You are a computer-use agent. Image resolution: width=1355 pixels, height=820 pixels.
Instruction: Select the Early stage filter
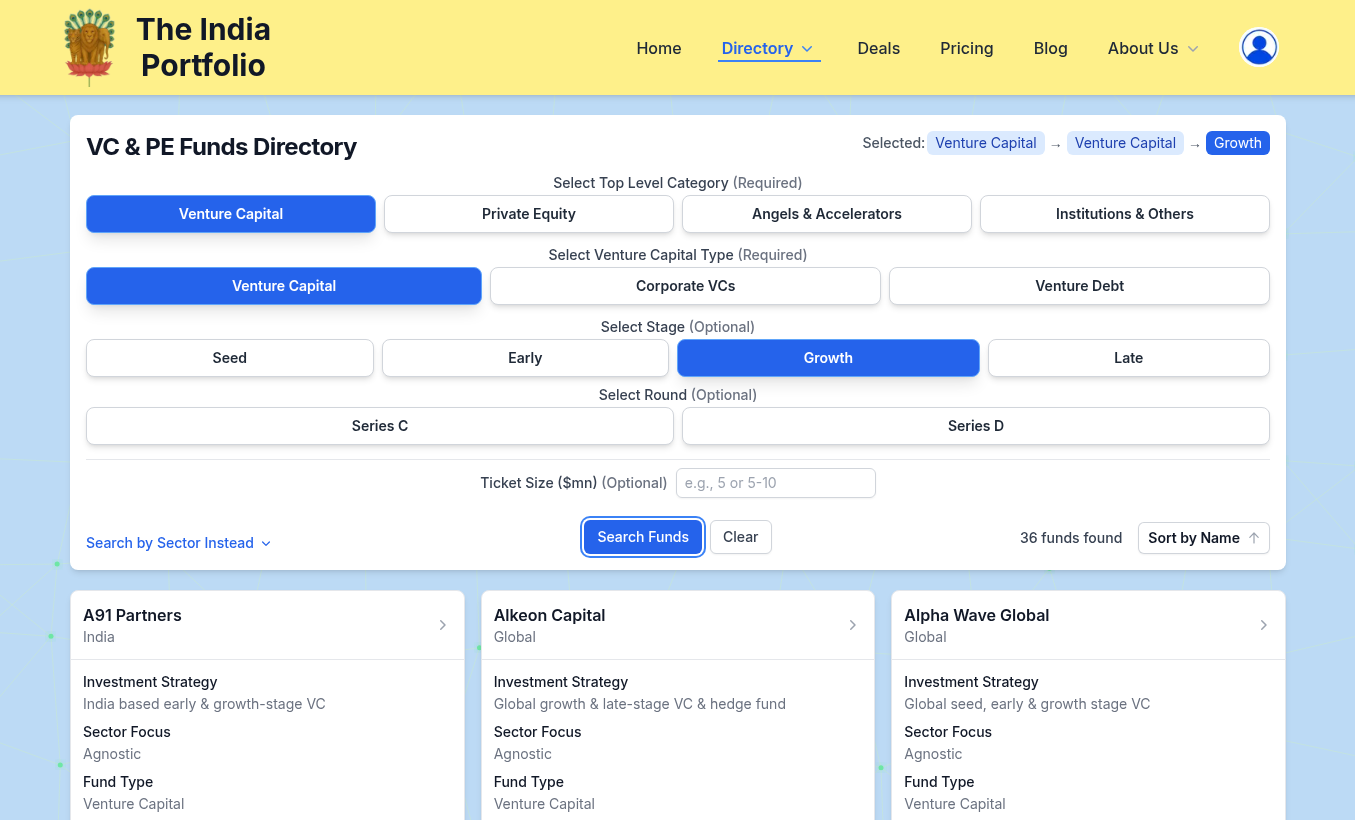(525, 358)
